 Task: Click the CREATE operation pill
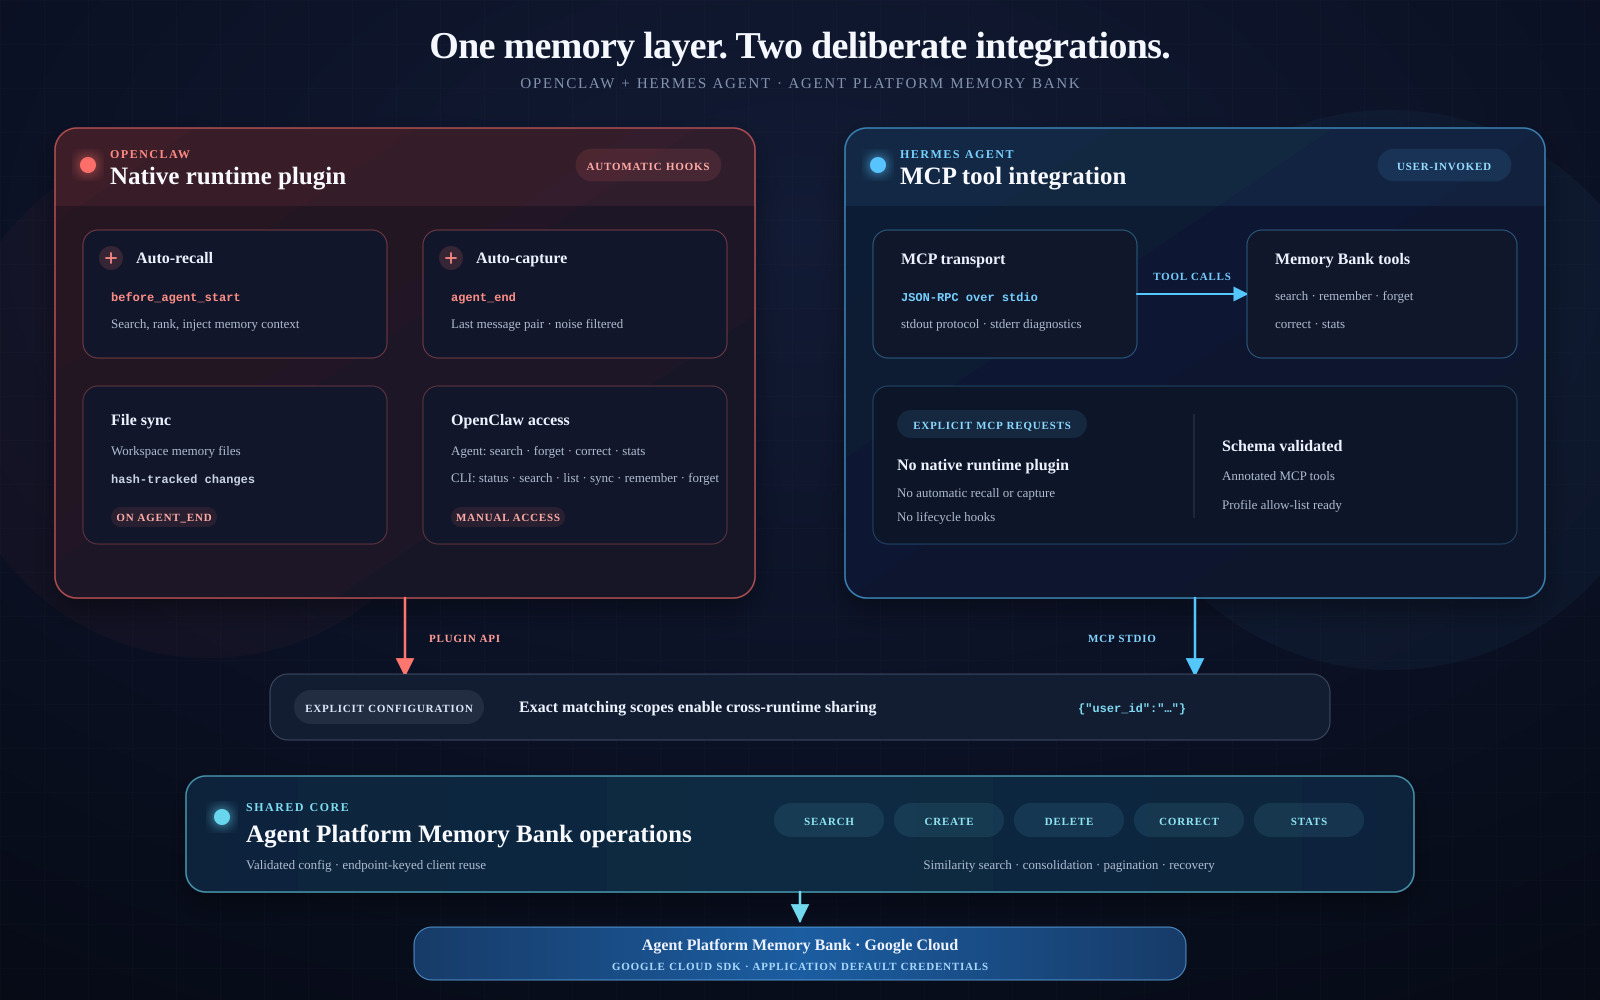949,821
